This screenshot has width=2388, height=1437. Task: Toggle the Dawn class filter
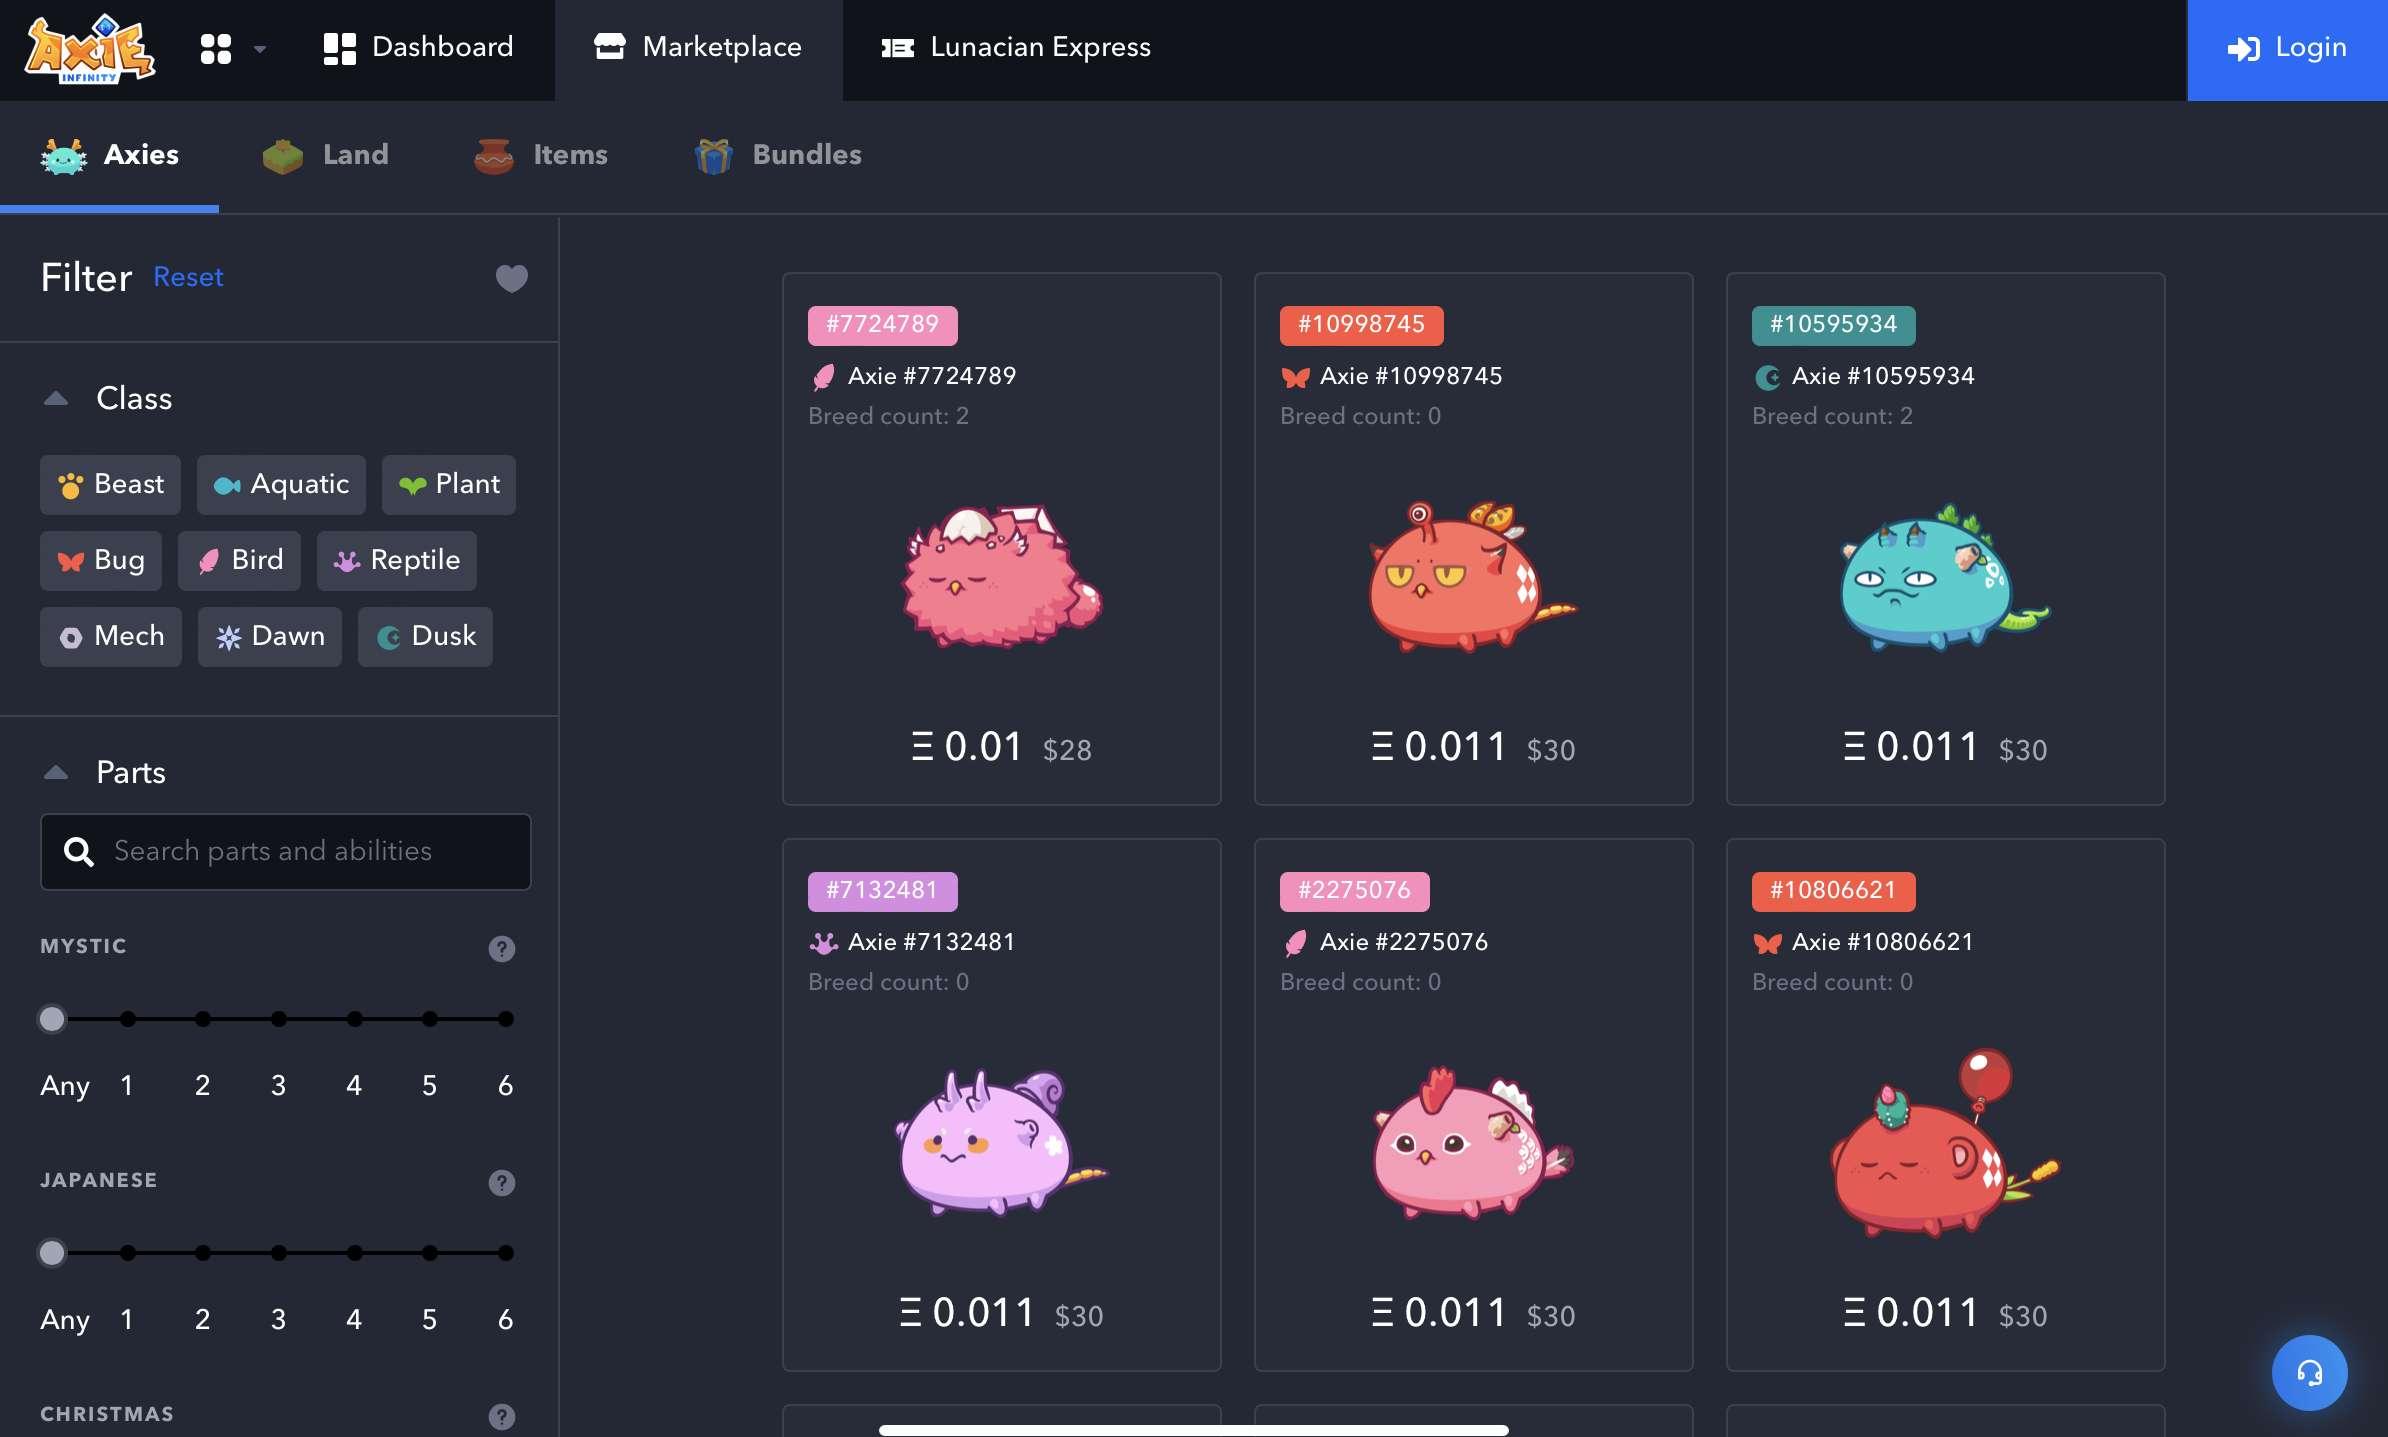[x=270, y=637]
